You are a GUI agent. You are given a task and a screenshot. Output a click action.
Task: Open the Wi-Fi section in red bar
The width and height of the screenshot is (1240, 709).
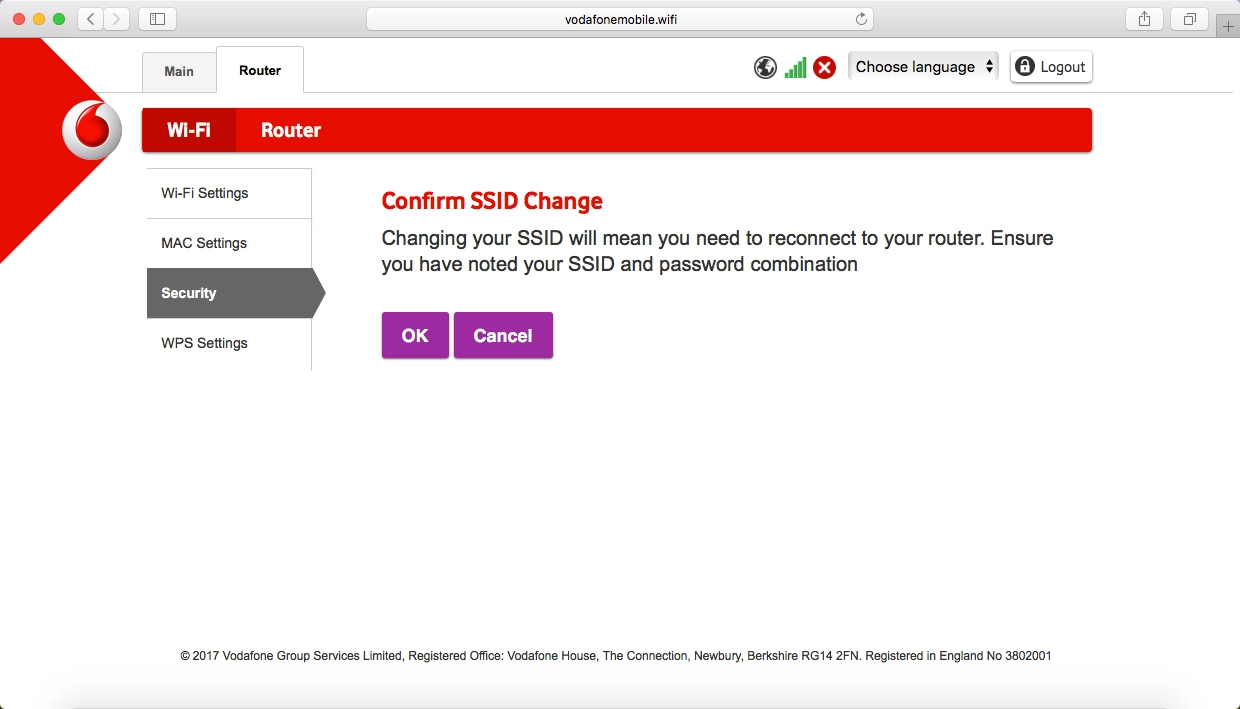tap(189, 130)
